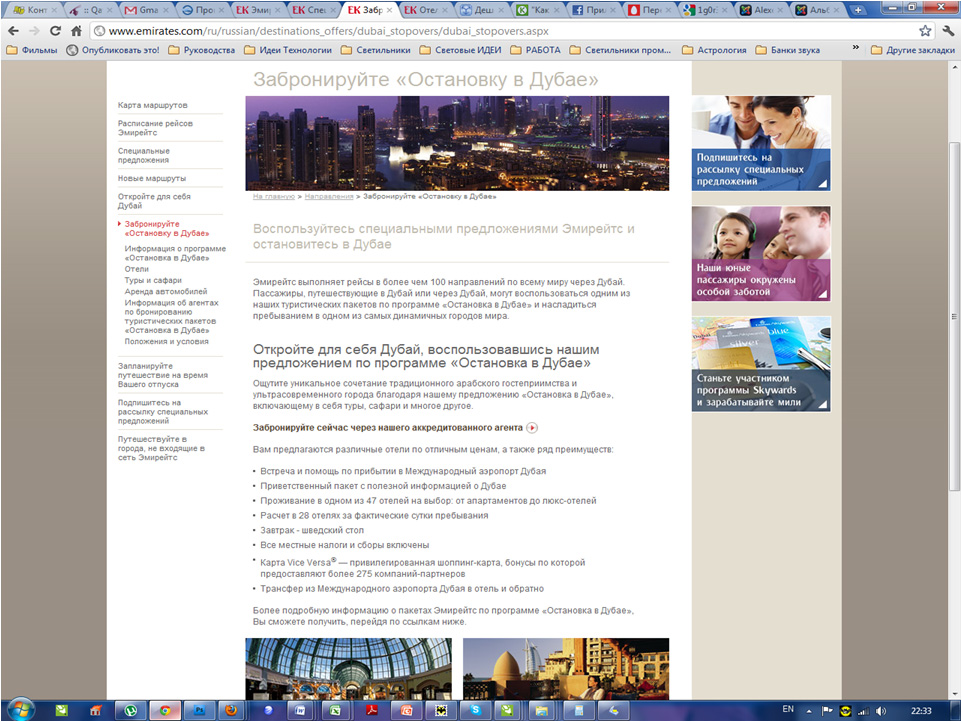Click 'Забронируйте сейчас через нашего аккредитованного агента'
Viewport: 962px width, 722px height.
[388, 428]
